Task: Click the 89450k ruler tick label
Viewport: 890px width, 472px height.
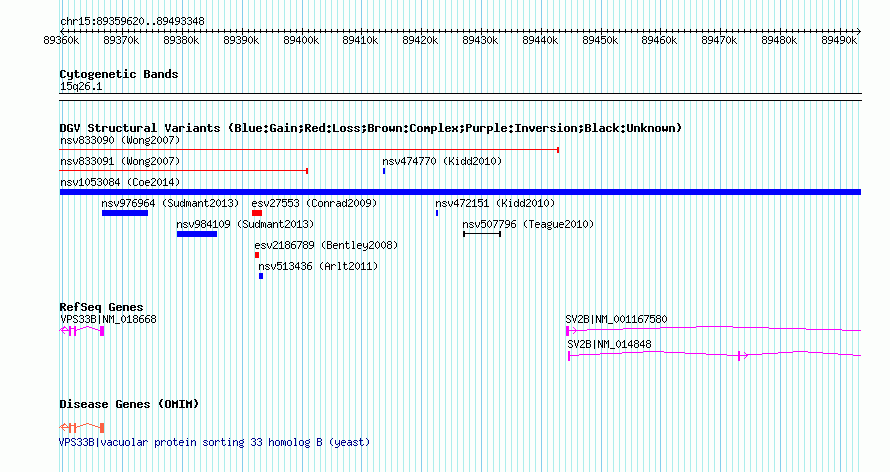Action: tap(600, 40)
